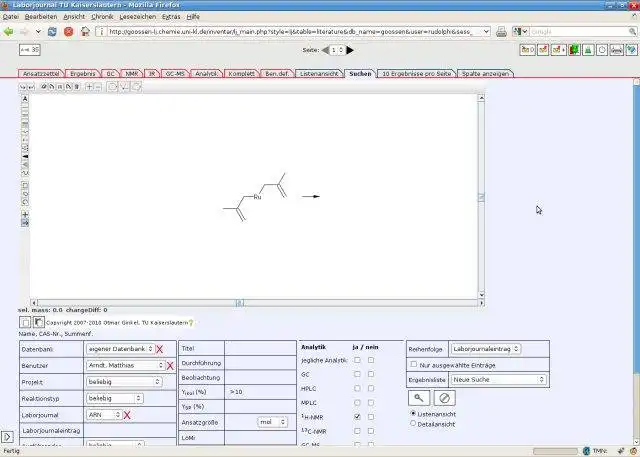
Task: Reset search with the crossed-circle button
Action: point(444,398)
